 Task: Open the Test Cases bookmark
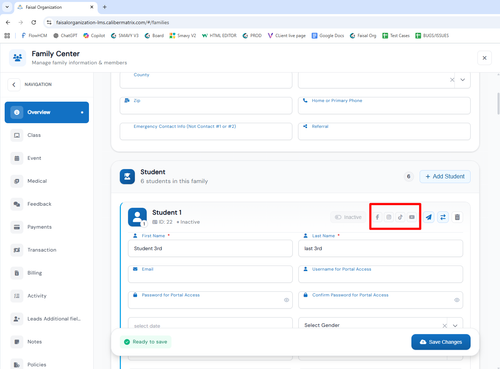396,36
